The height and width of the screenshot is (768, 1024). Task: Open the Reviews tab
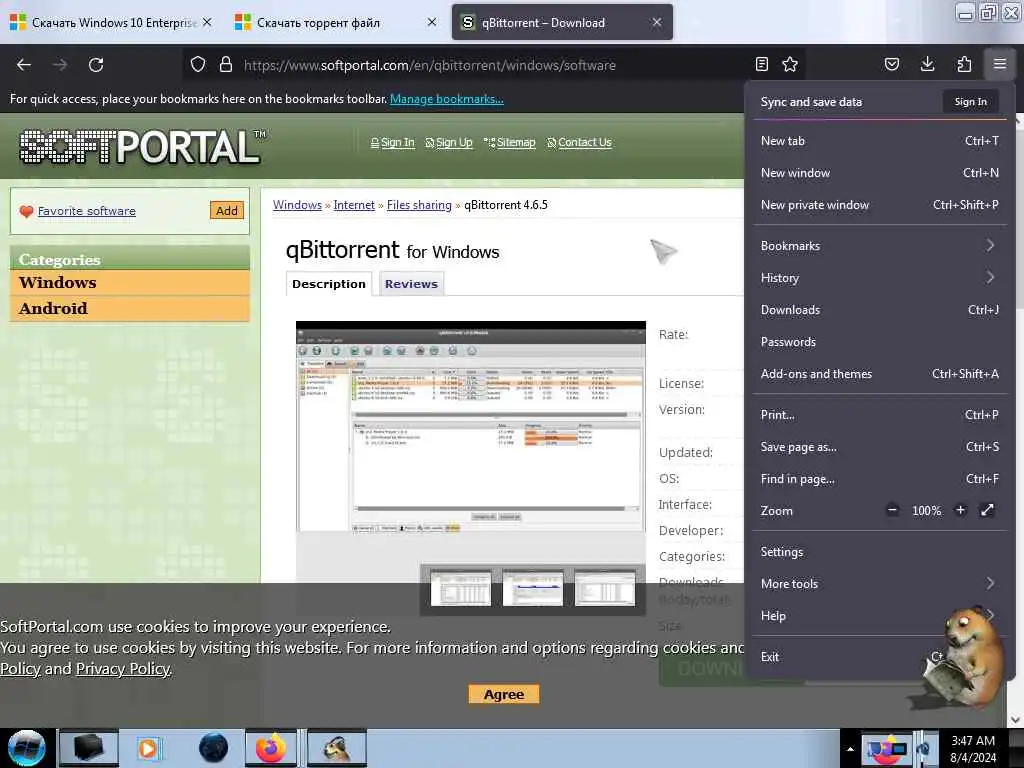(411, 284)
